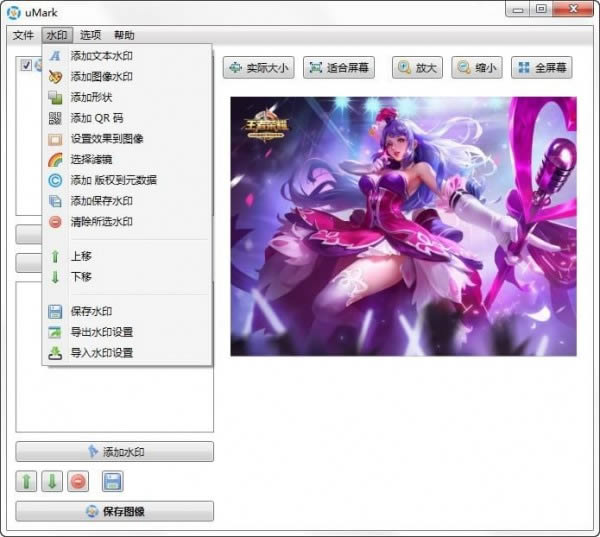Click the red remove icon in menu
Image resolution: width=600 pixels, height=537 pixels.
pos(55,222)
